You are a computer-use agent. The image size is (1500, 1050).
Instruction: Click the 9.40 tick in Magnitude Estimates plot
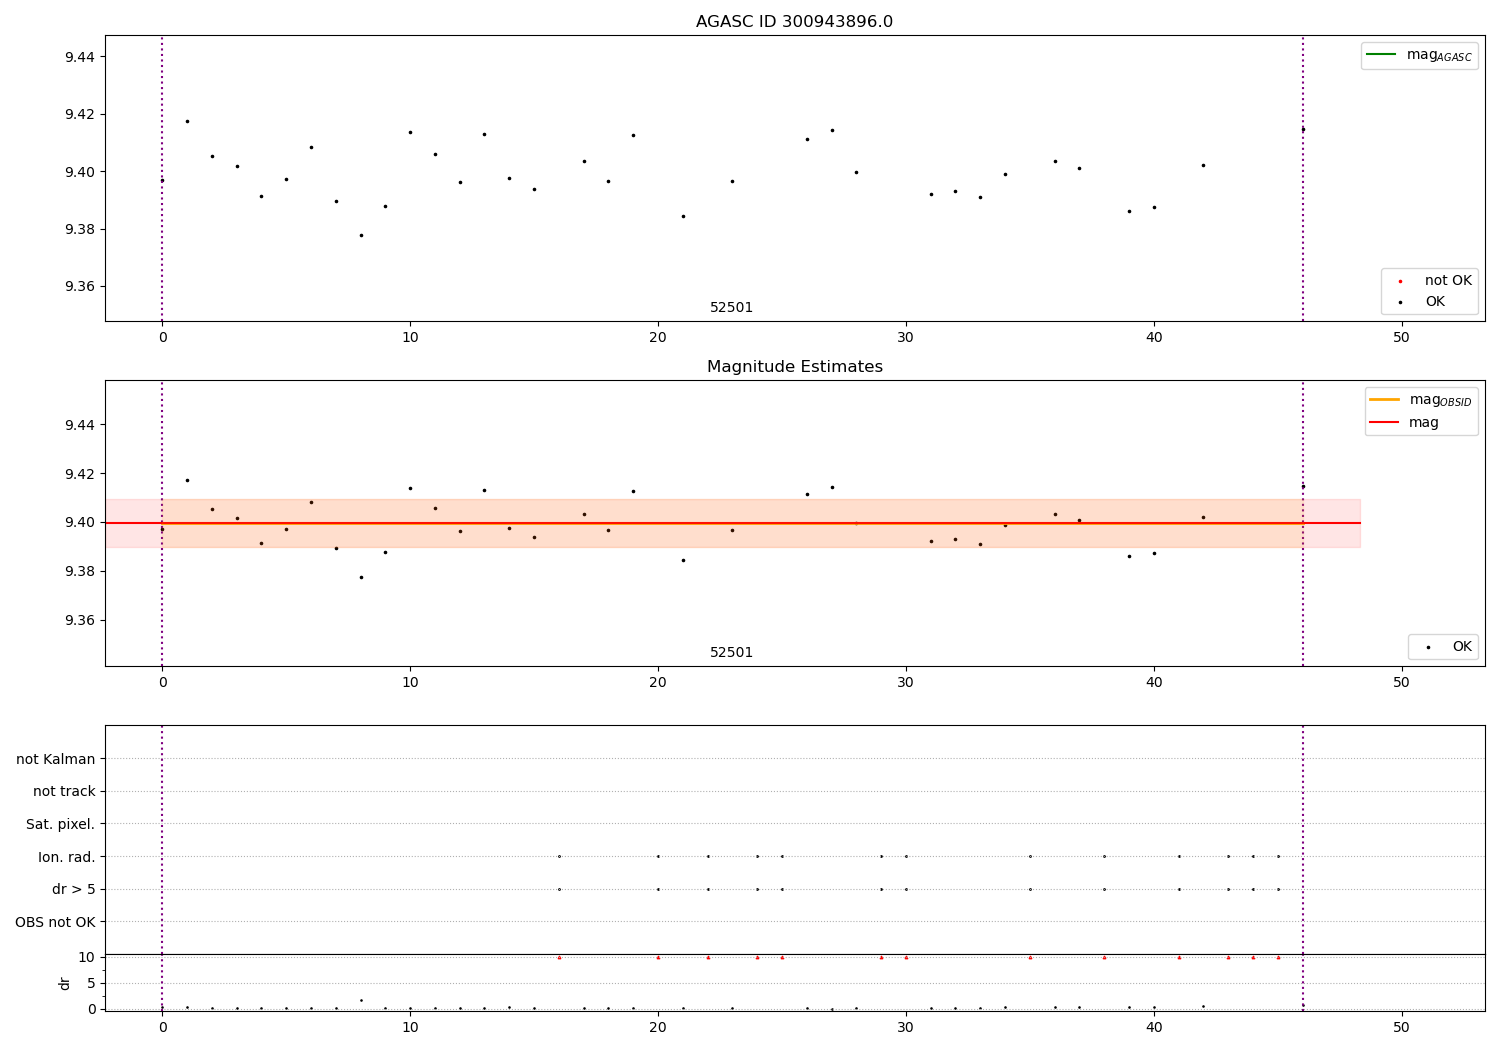coord(80,522)
